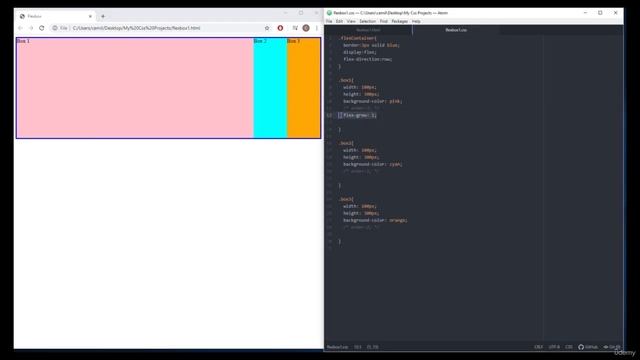Screen dimensions: 640x360
Task: Go forward in the Chrome browser
Action: 31,28
